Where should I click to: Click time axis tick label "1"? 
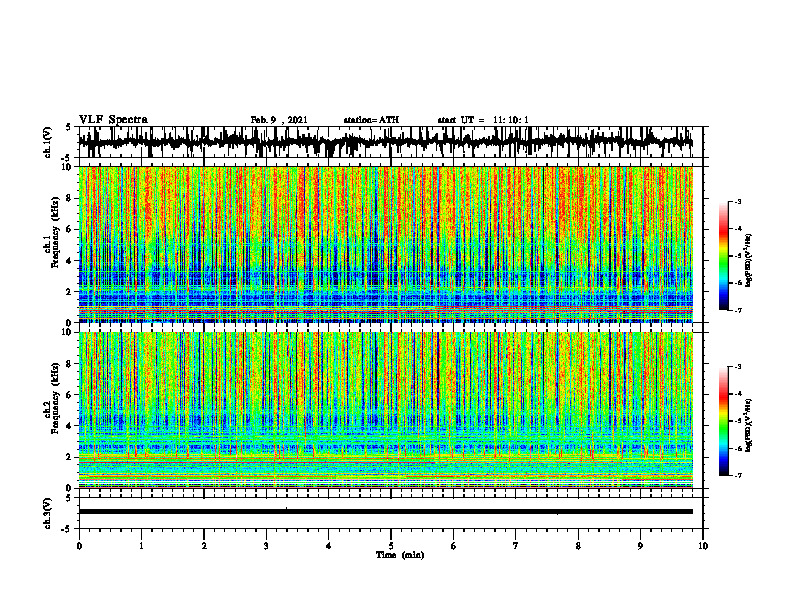click(141, 546)
